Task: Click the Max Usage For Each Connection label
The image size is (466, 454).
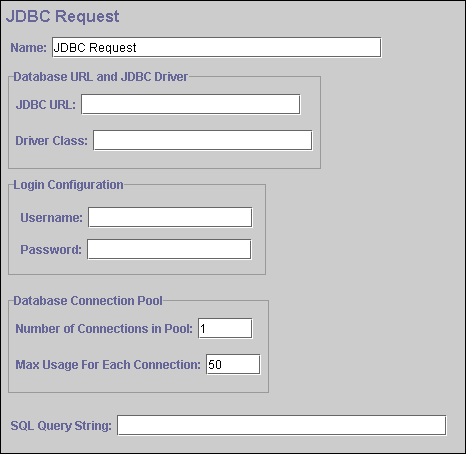Action: [x=108, y=365]
